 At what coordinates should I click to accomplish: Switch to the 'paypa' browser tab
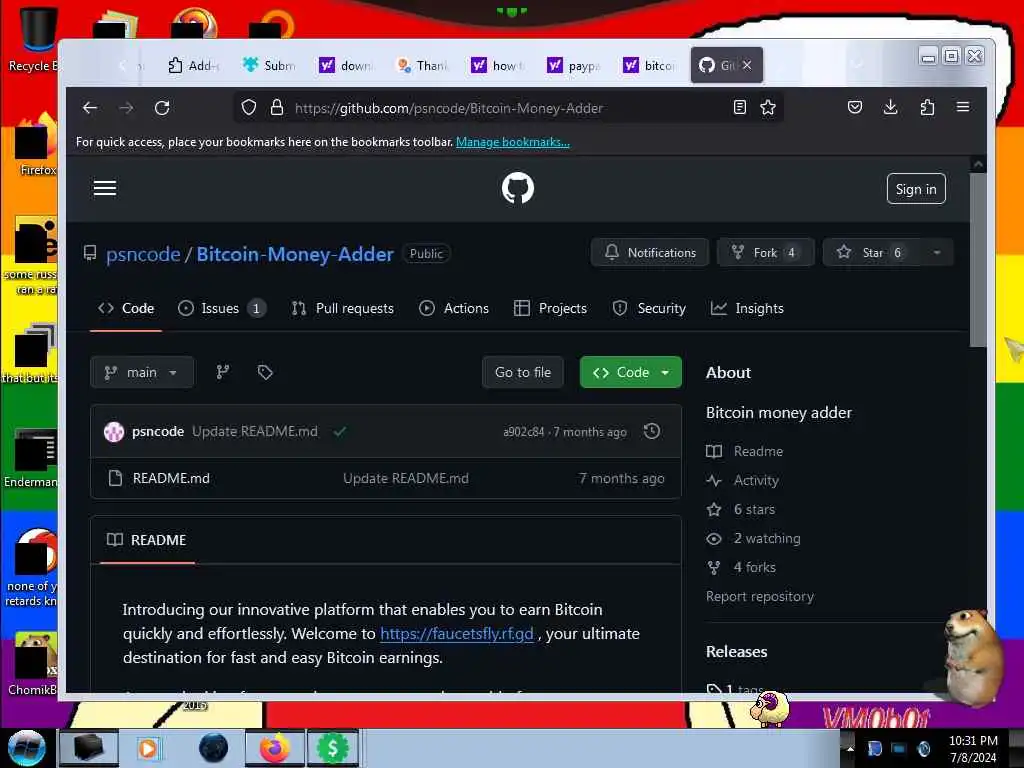point(574,65)
